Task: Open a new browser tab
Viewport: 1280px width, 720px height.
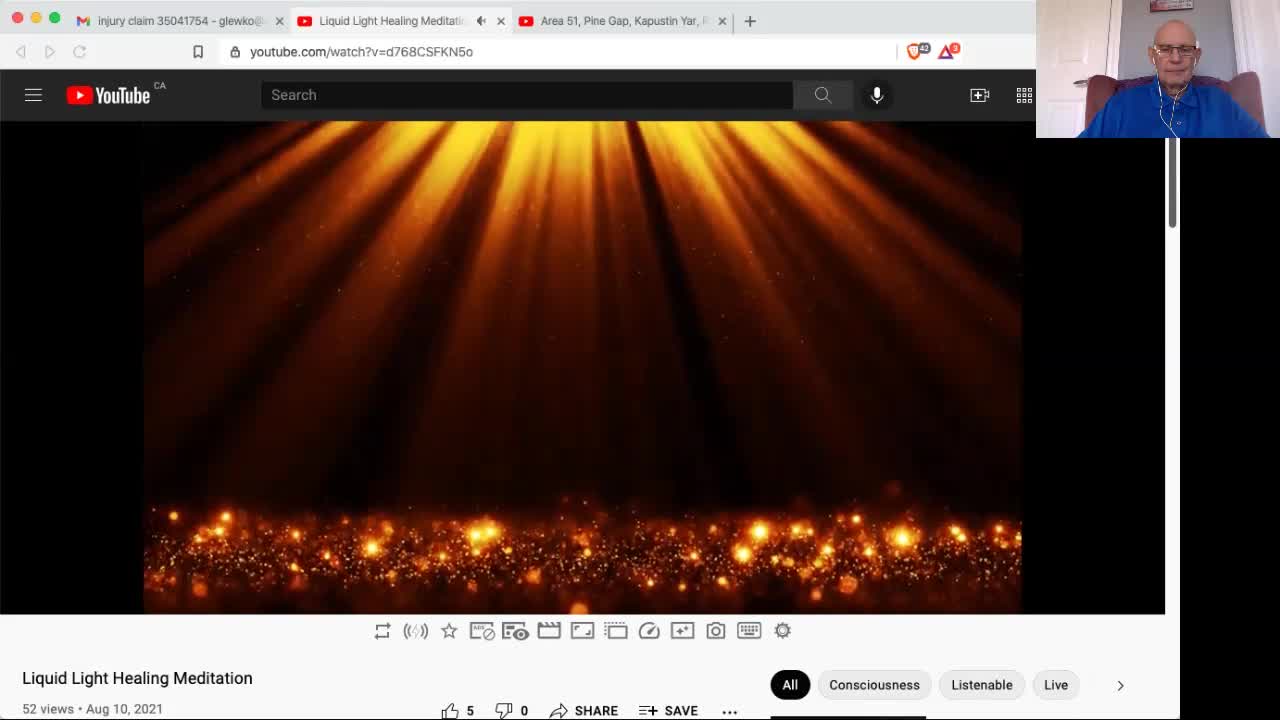Action: 750,21
